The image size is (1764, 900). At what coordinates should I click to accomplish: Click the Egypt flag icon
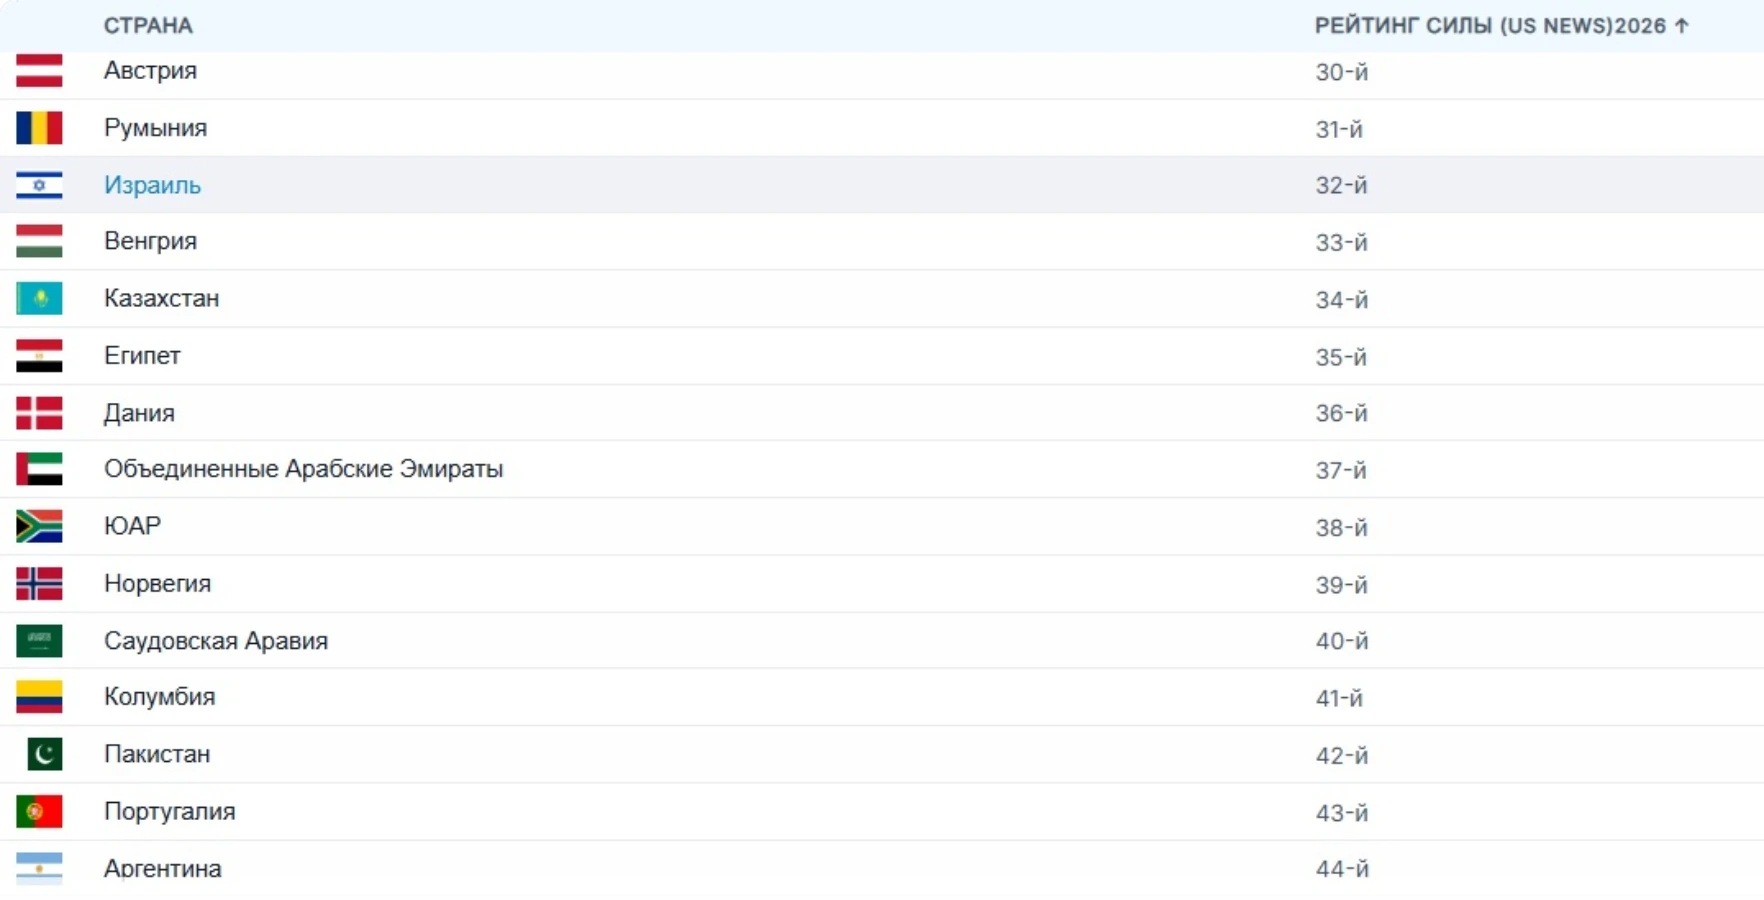[x=39, y=356]
